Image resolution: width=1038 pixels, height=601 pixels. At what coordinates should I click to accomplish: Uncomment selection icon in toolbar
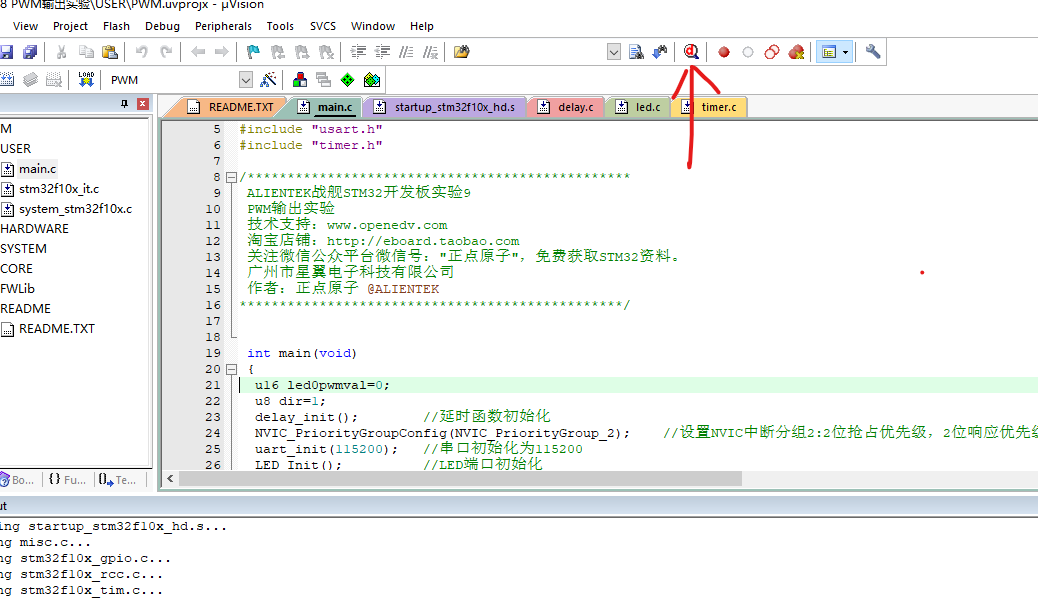[430, 52]
